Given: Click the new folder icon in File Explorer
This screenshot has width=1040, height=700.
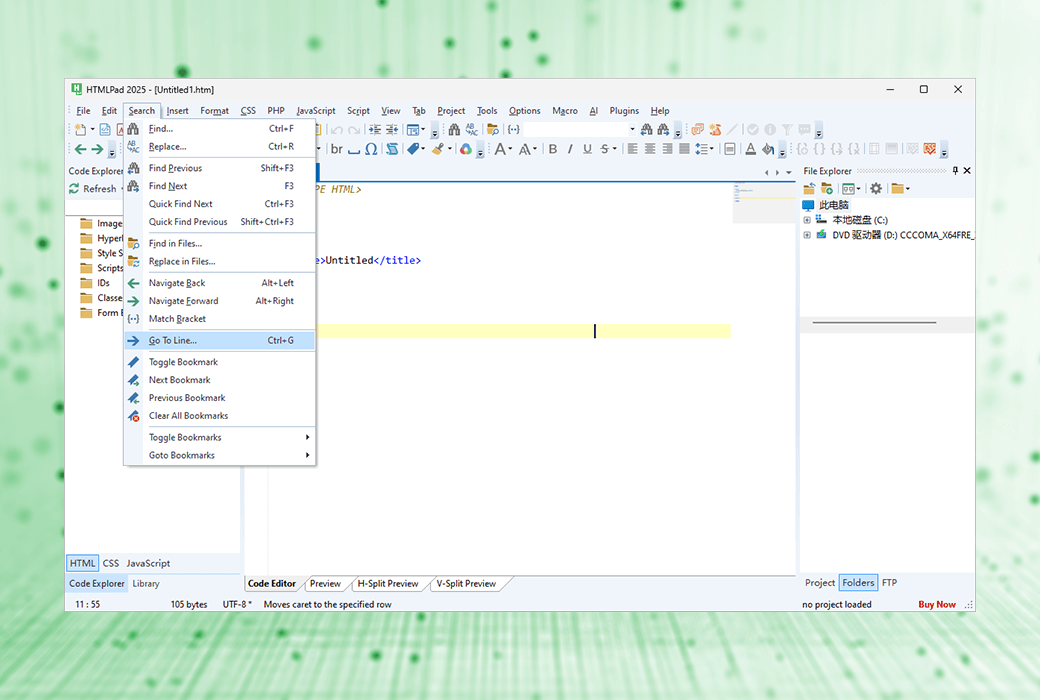Looking at the screenshot, I should tap(826, 188).
